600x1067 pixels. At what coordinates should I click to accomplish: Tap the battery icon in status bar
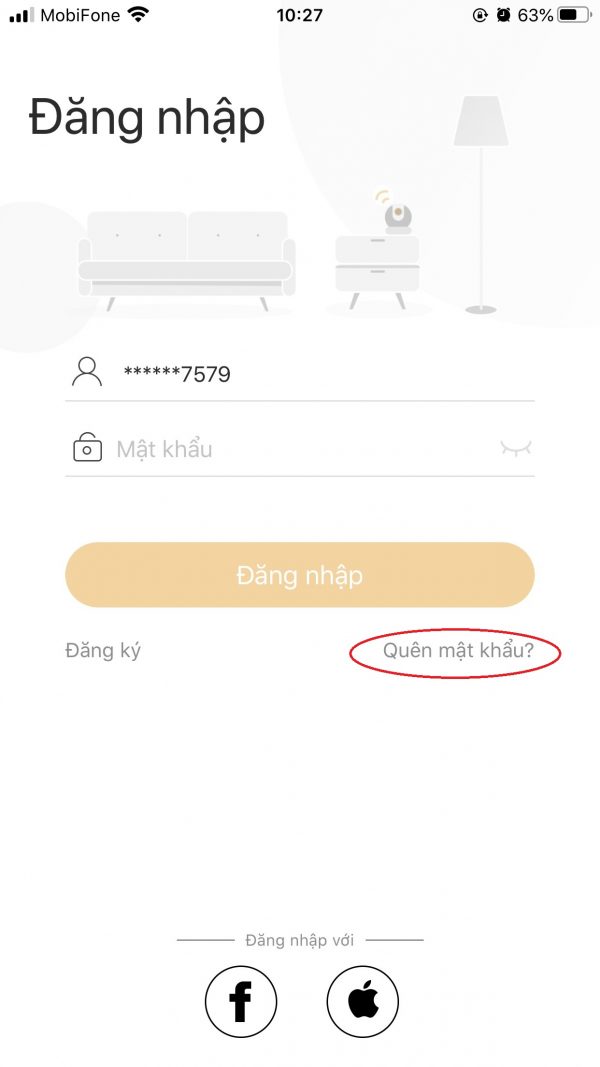pyautogui.click(x=573, y=15)
